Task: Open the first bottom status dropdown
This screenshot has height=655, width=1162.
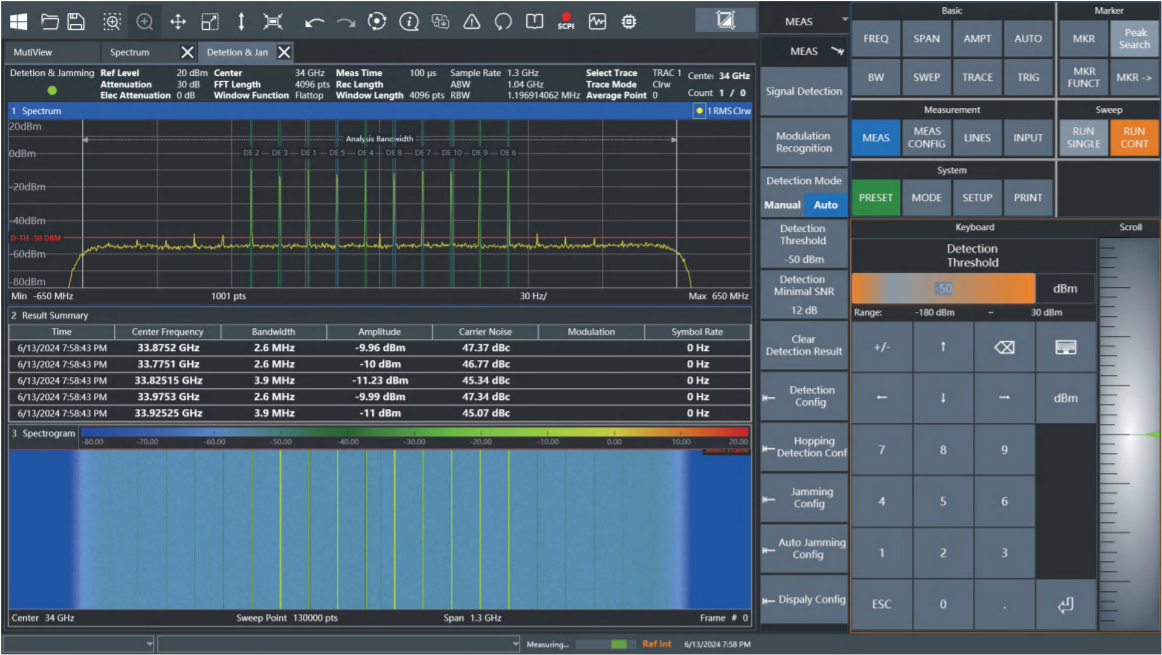Action: [x=79, y=644]
